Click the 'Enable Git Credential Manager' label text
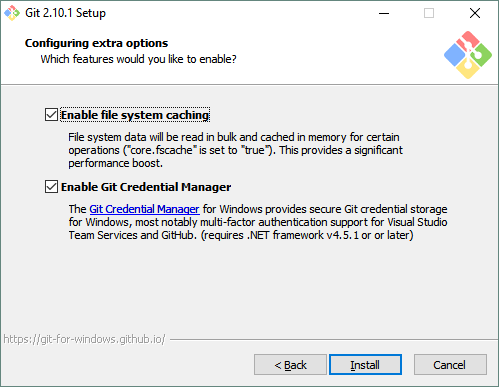The height and width of the screenshot is (387, 499). (146, 187)
